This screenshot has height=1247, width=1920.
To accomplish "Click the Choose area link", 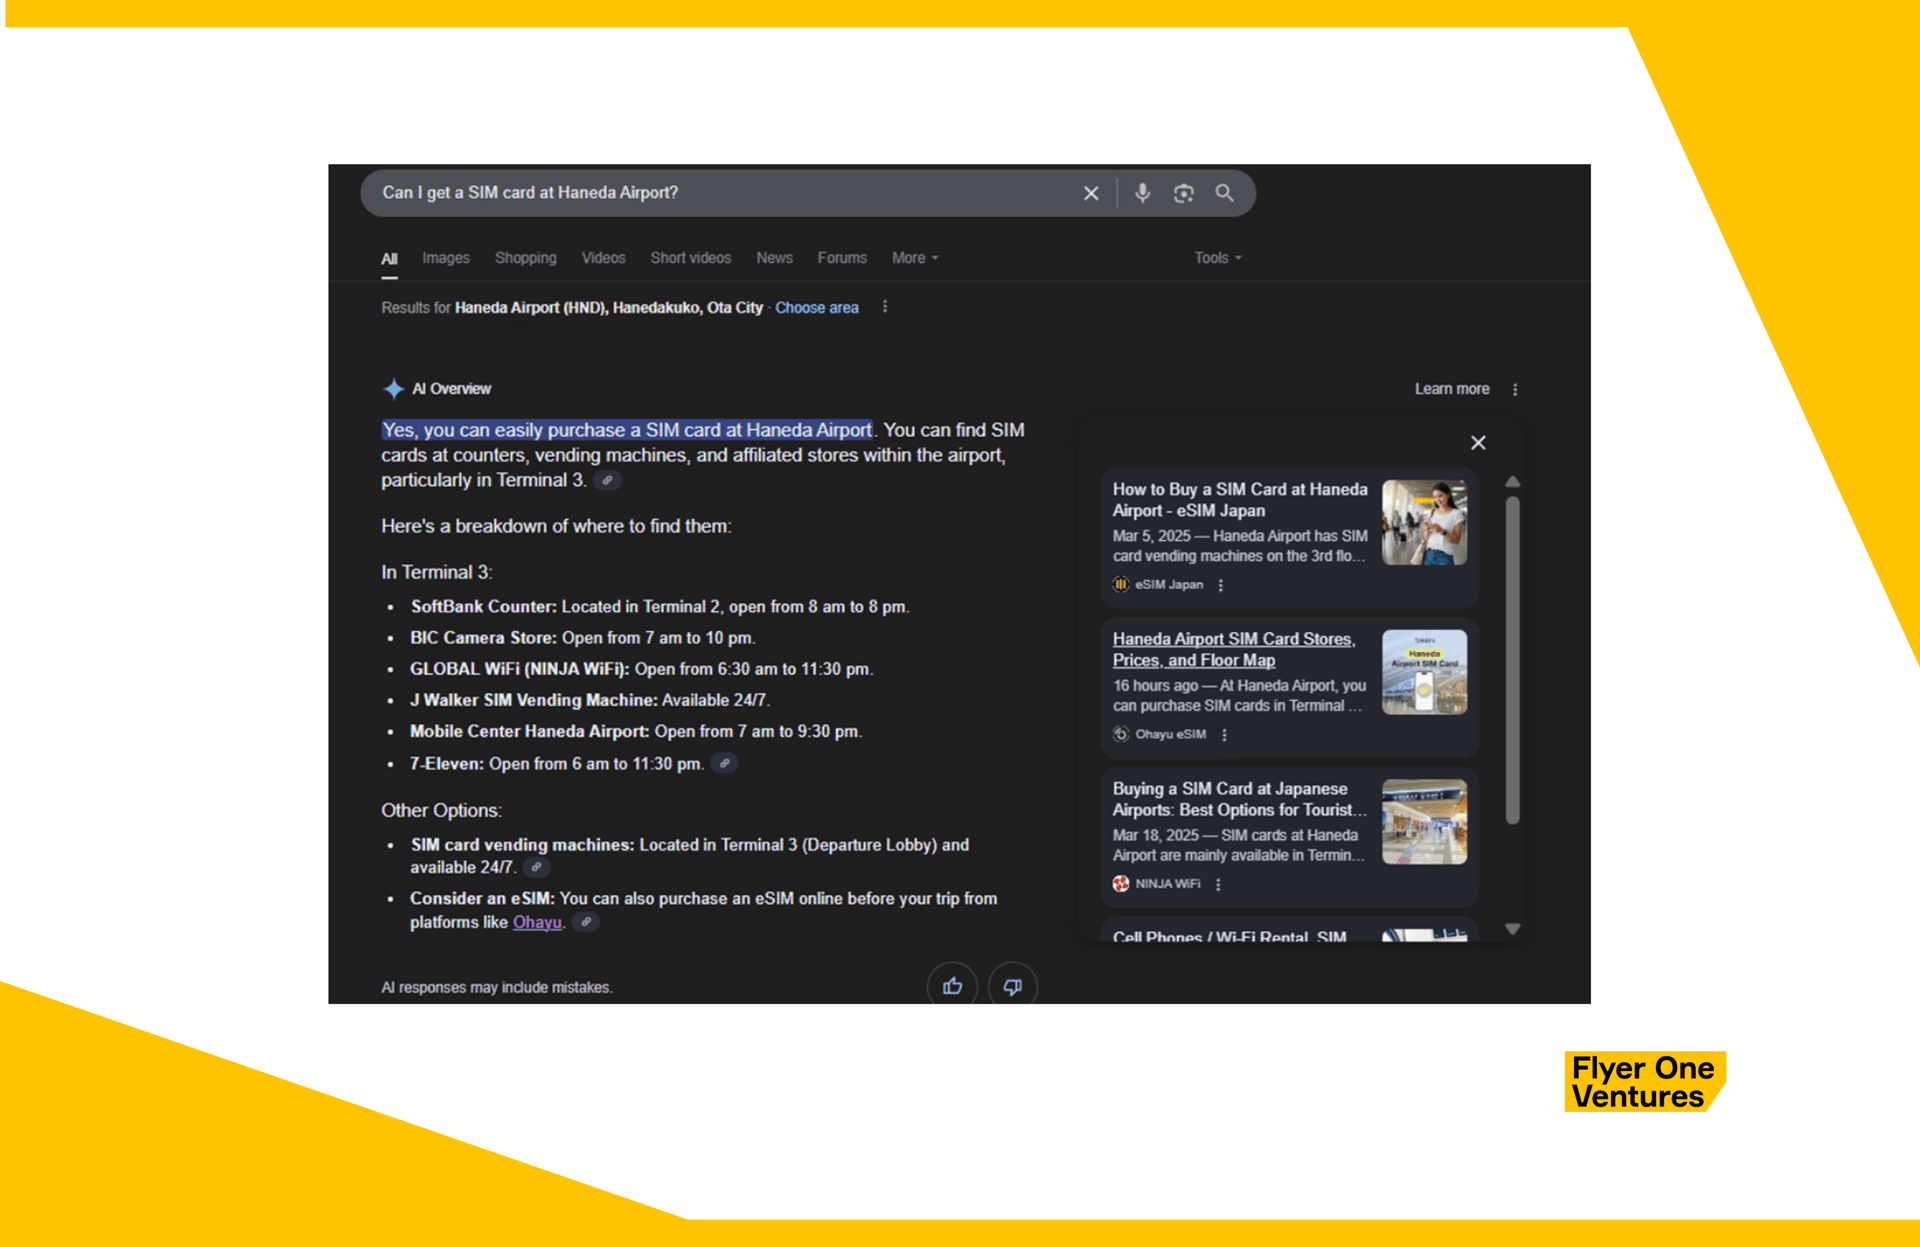I will pos(816,308).
